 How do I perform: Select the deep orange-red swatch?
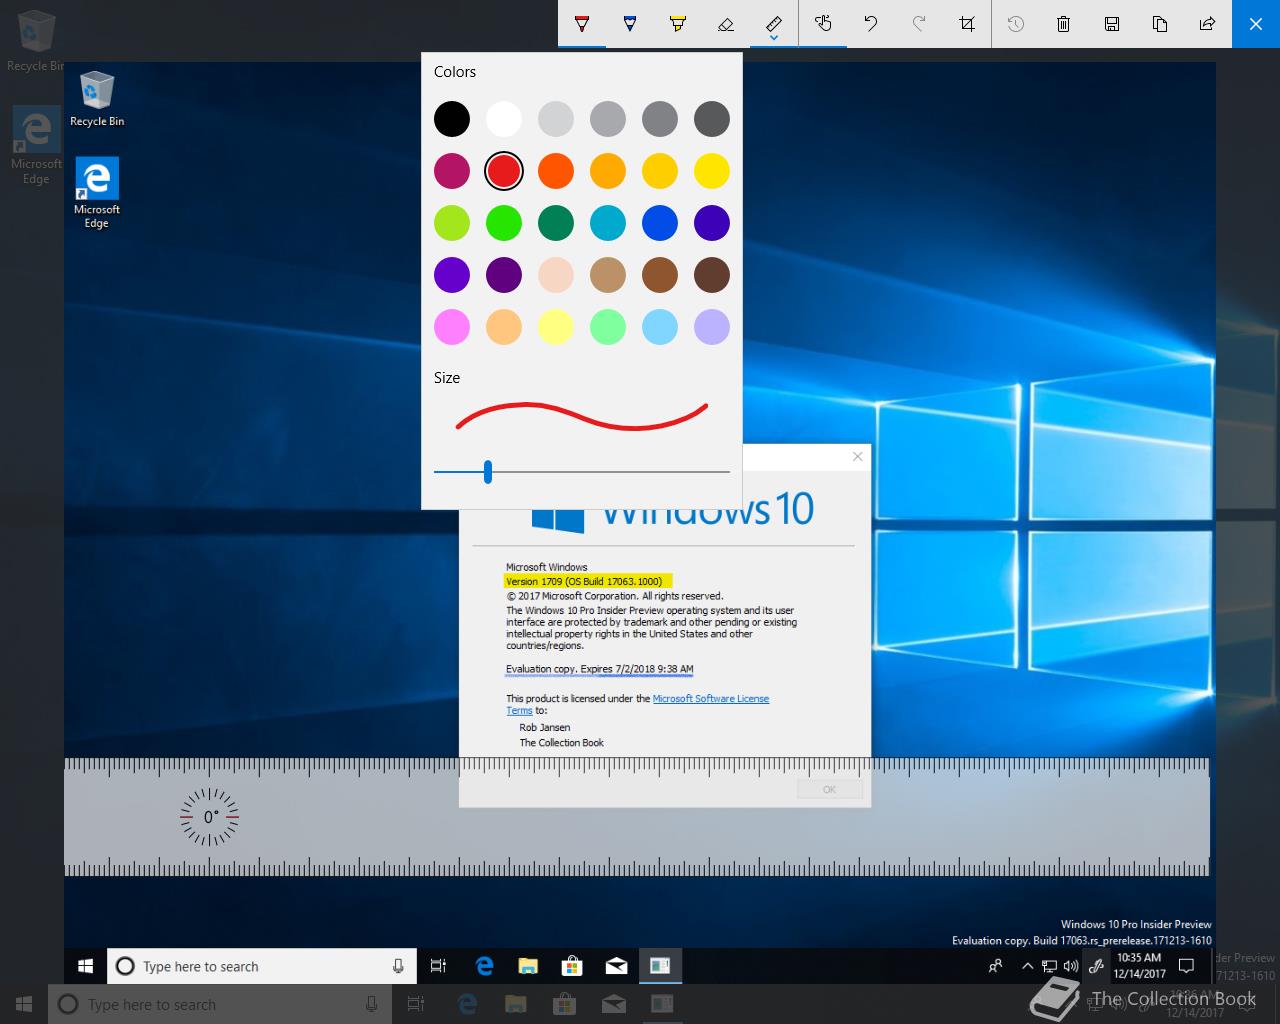coord(556,171)
